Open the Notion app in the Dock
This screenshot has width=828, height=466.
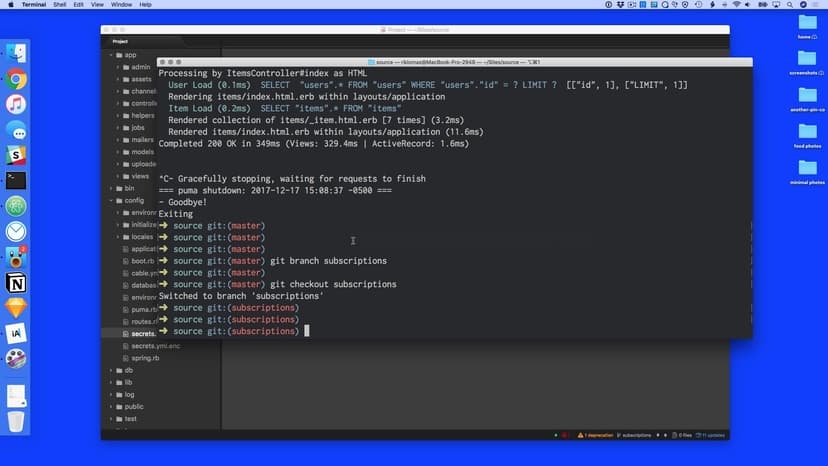pyautogui.click(x=16, y=283)
